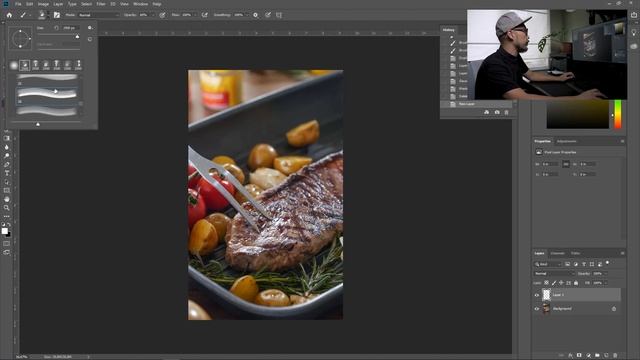Hide Layer 1 with eye icon

point(537,295)
